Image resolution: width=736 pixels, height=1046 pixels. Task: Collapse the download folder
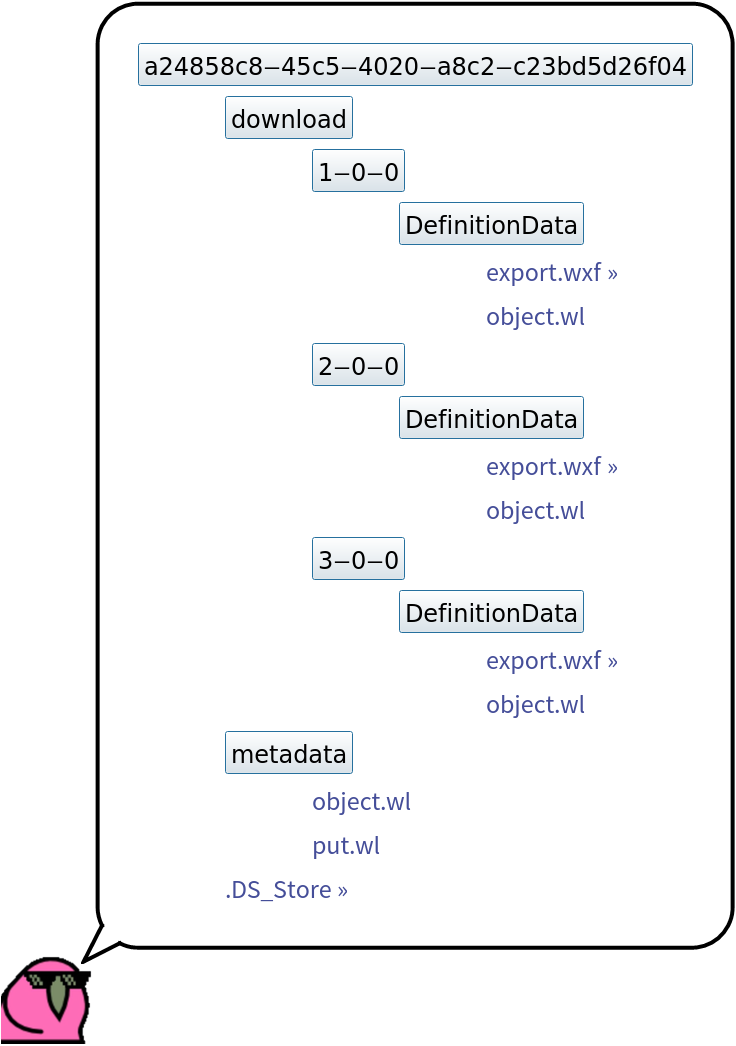point(288,119)
